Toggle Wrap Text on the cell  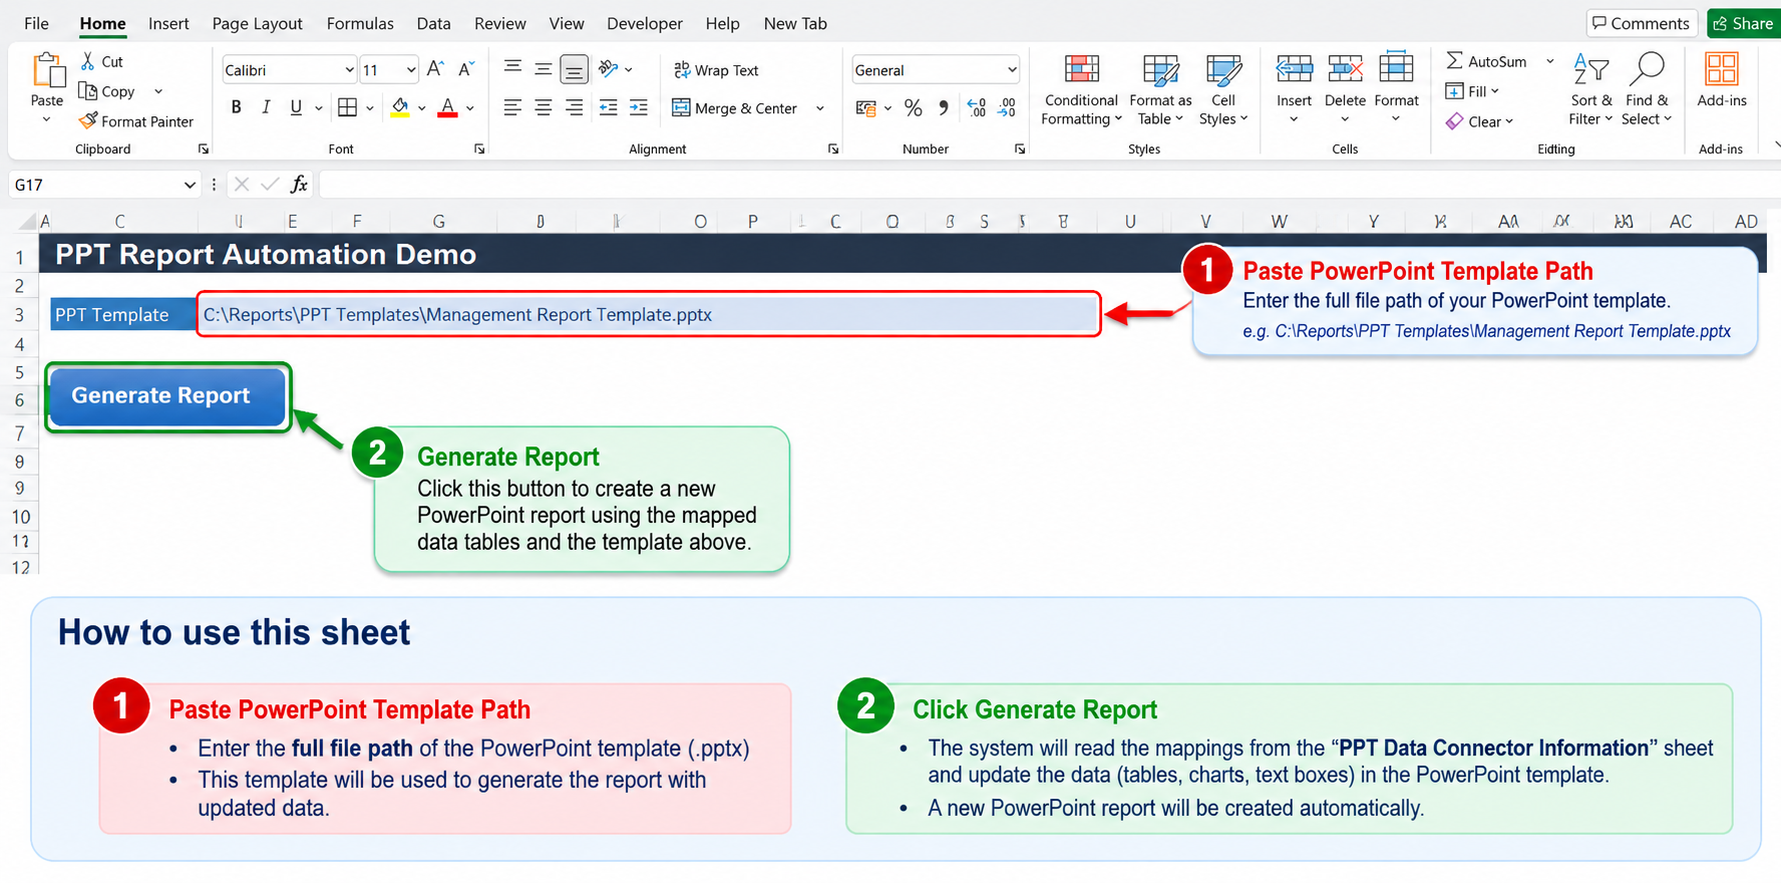click(x=716, y=70)
